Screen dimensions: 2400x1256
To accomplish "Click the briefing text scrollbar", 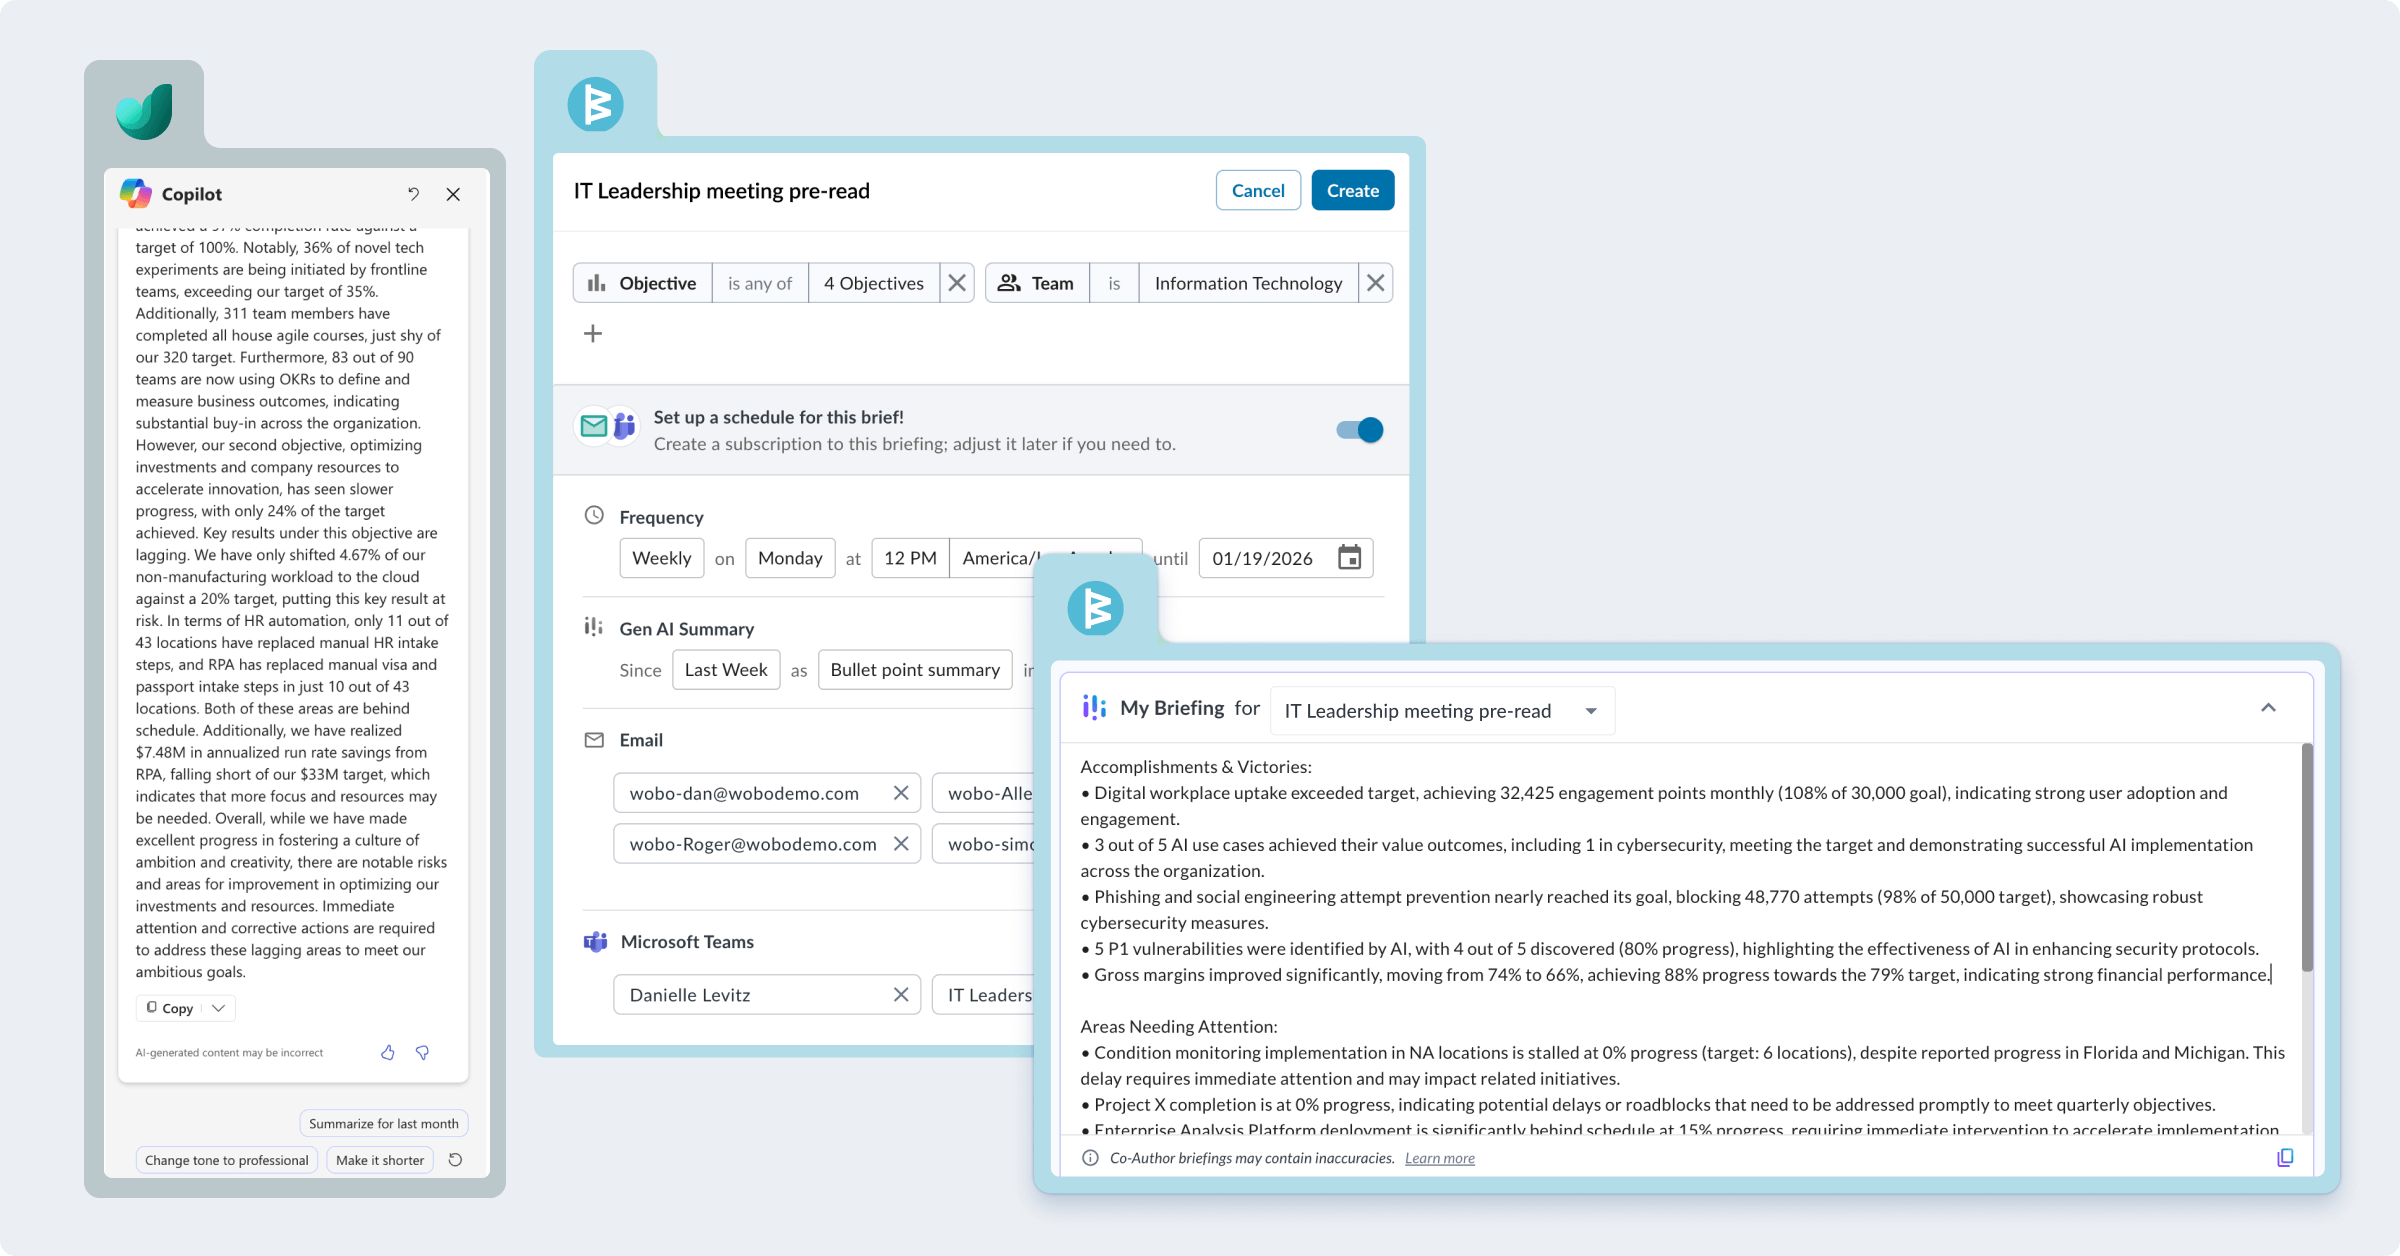I will [x=2307, y=858].
